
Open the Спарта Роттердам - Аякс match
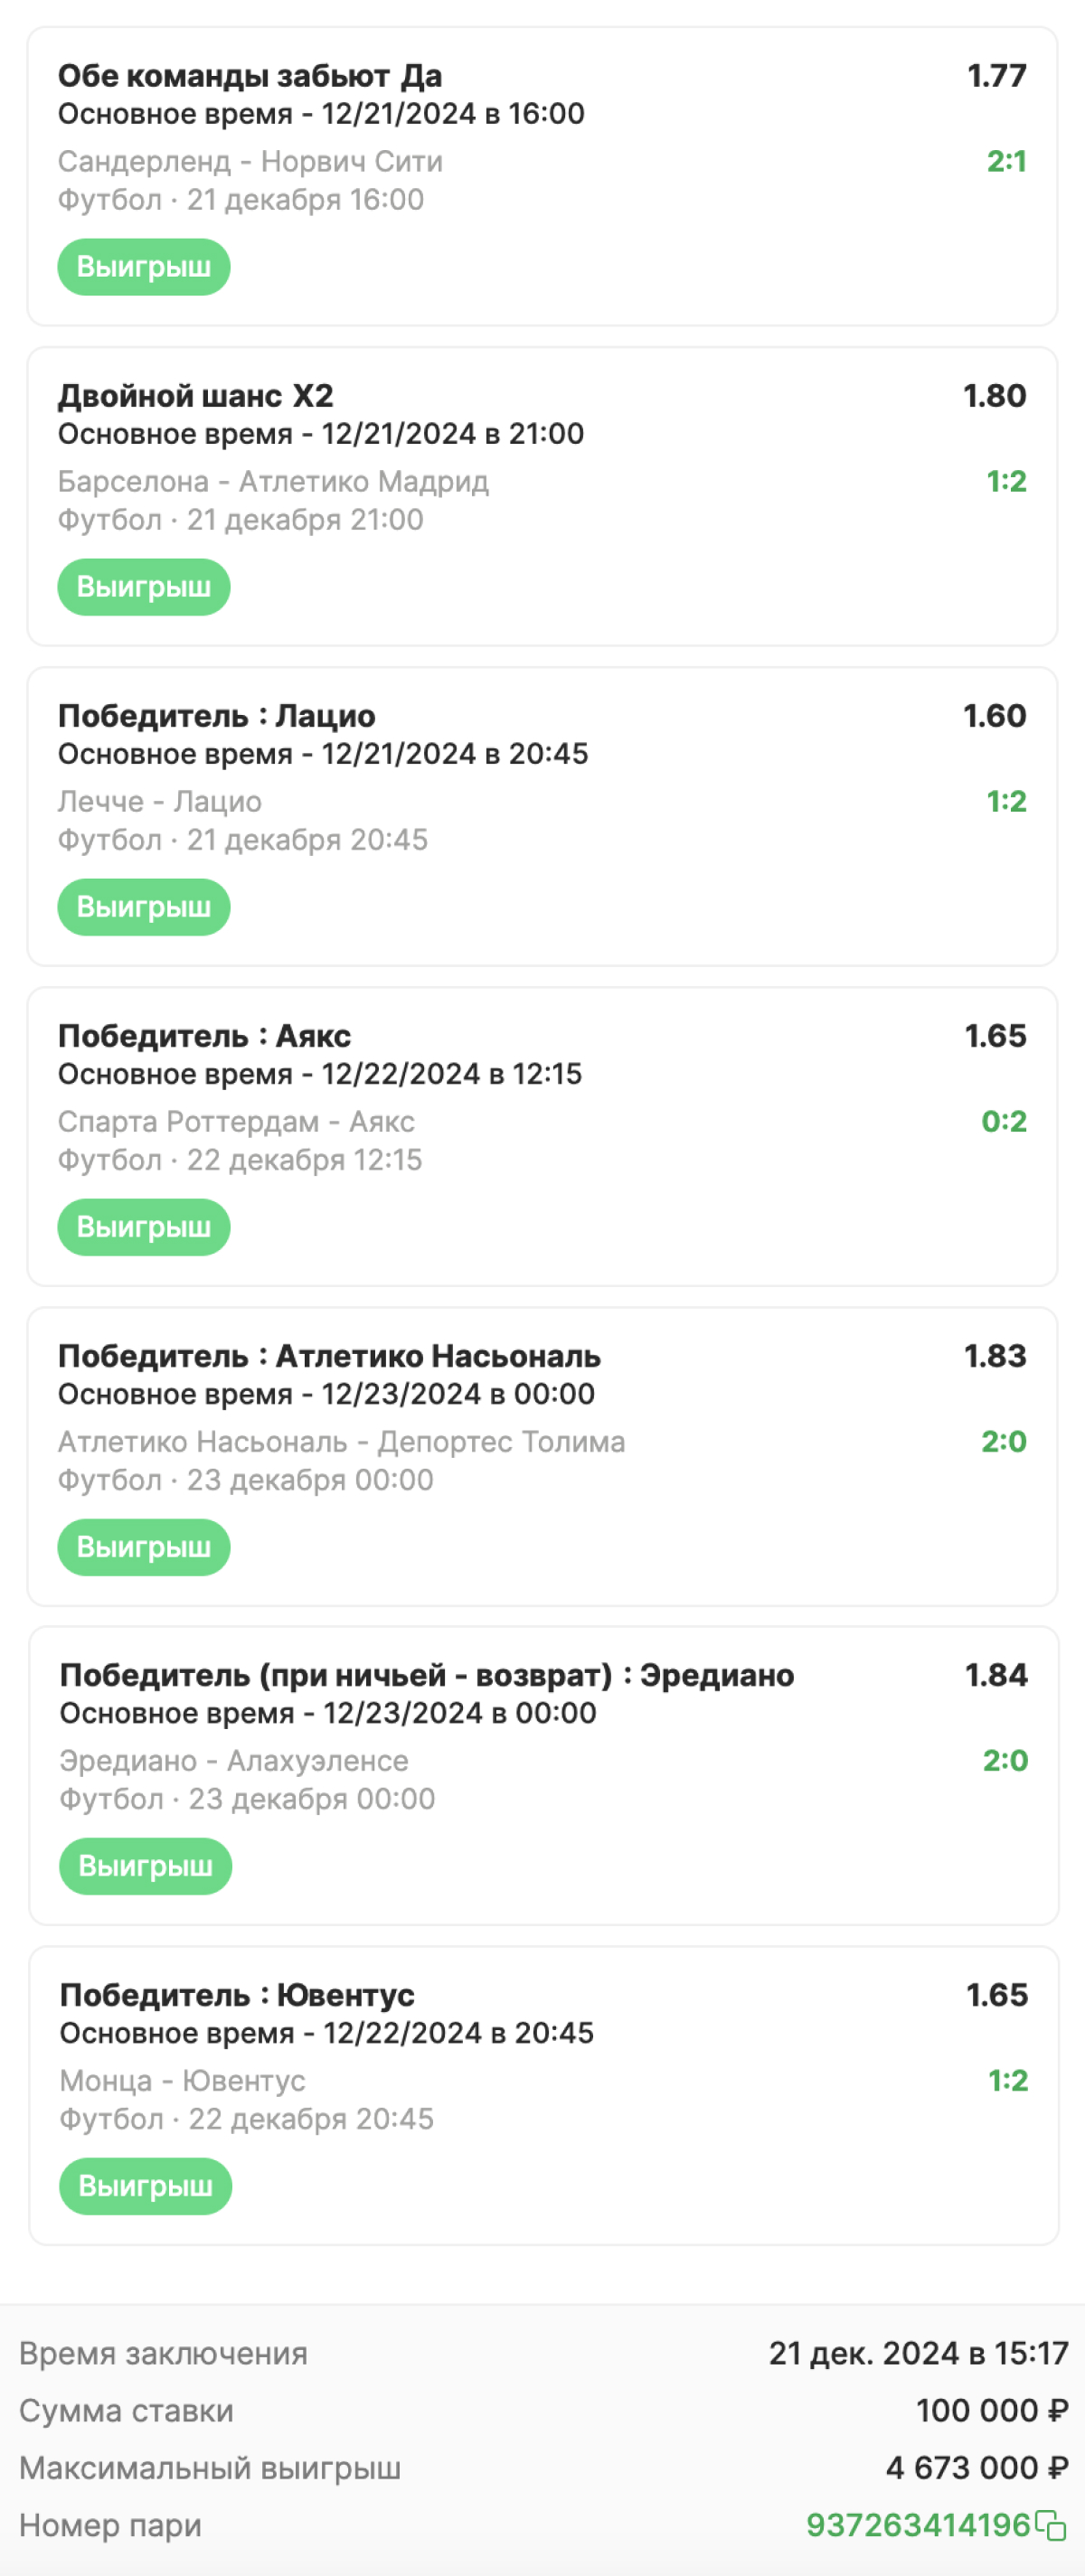[236, 1121]
